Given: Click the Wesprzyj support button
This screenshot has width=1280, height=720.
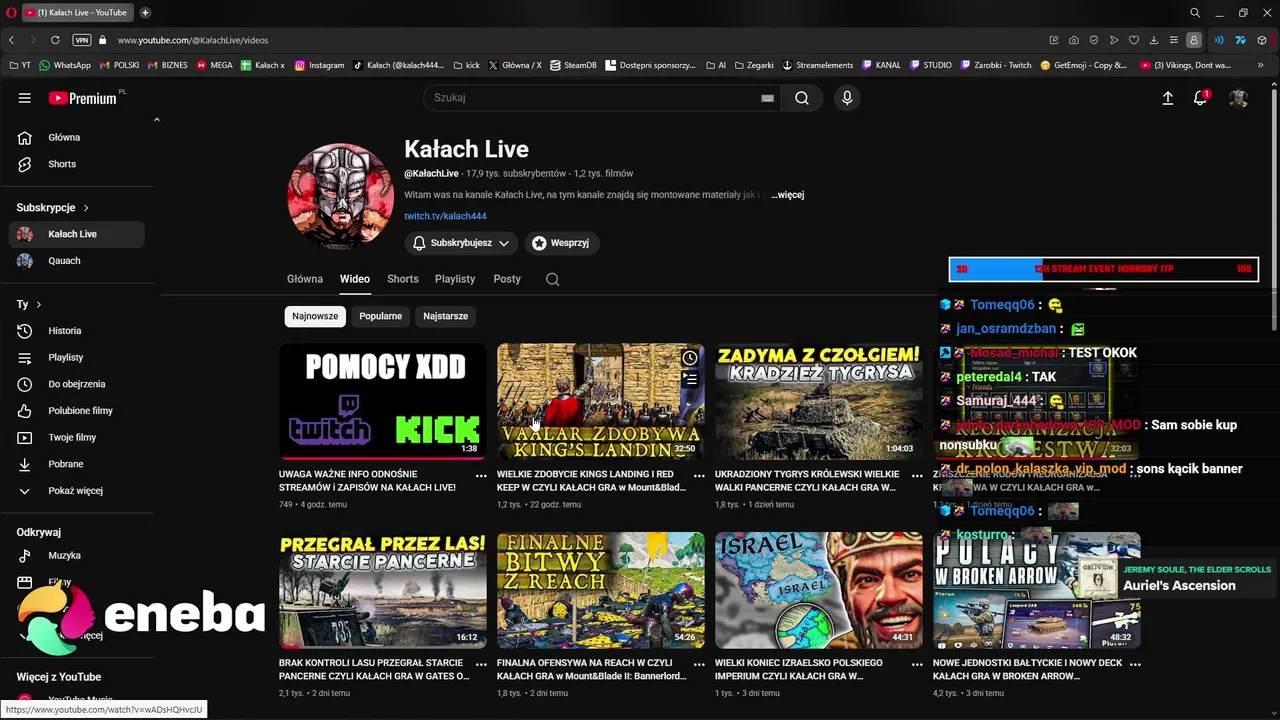Looking at the screenshot, I should pos(561,243).
